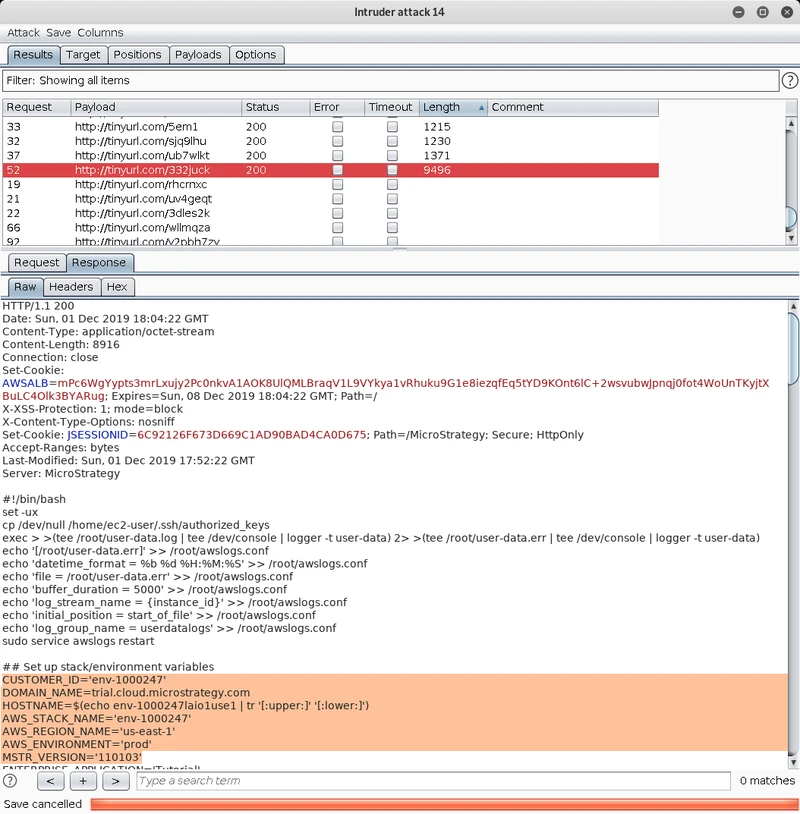This screenshot has height=814, width=800.
Task: Click the JSESSIONID cookie name in response
Action: coord(98,435)
